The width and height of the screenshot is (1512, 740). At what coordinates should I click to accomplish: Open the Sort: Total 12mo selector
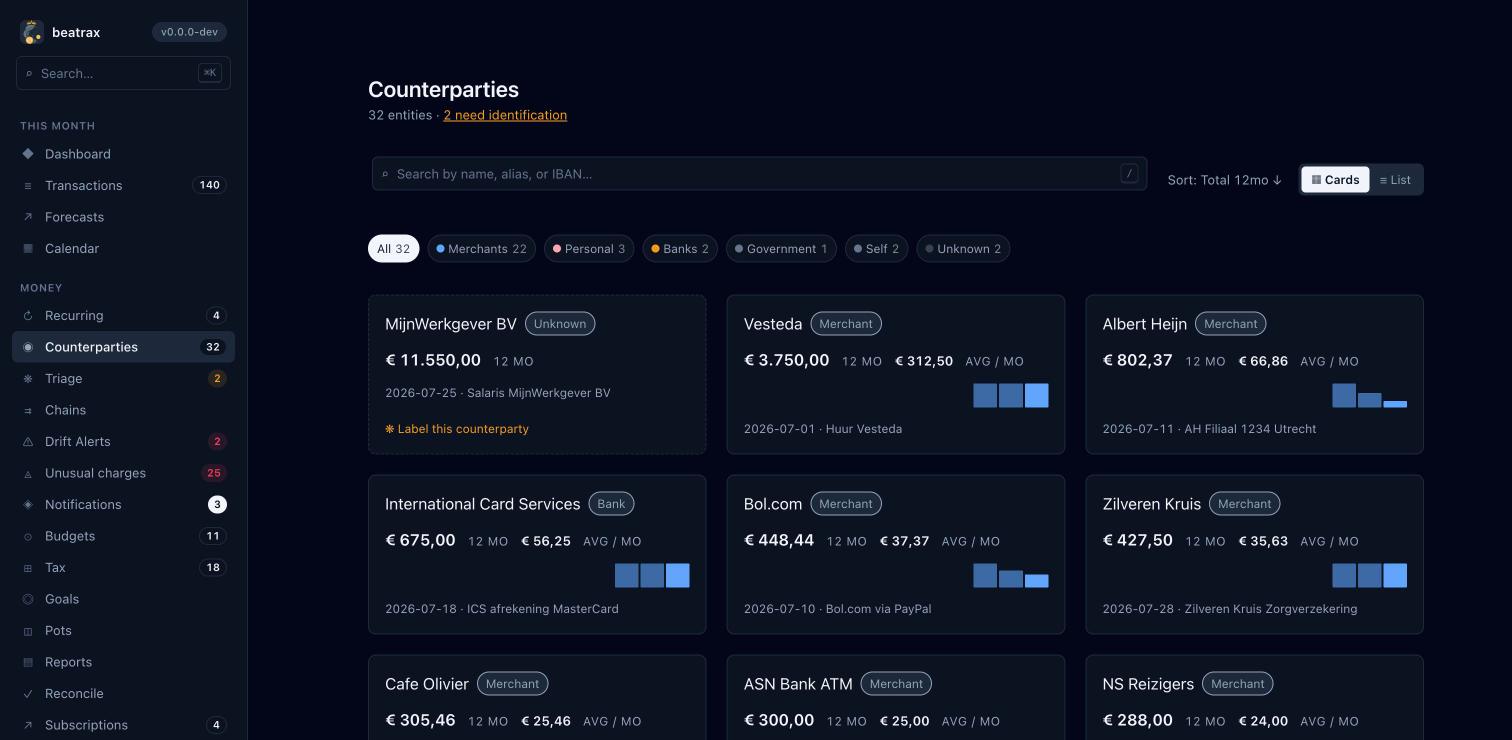click(1225, 180)
